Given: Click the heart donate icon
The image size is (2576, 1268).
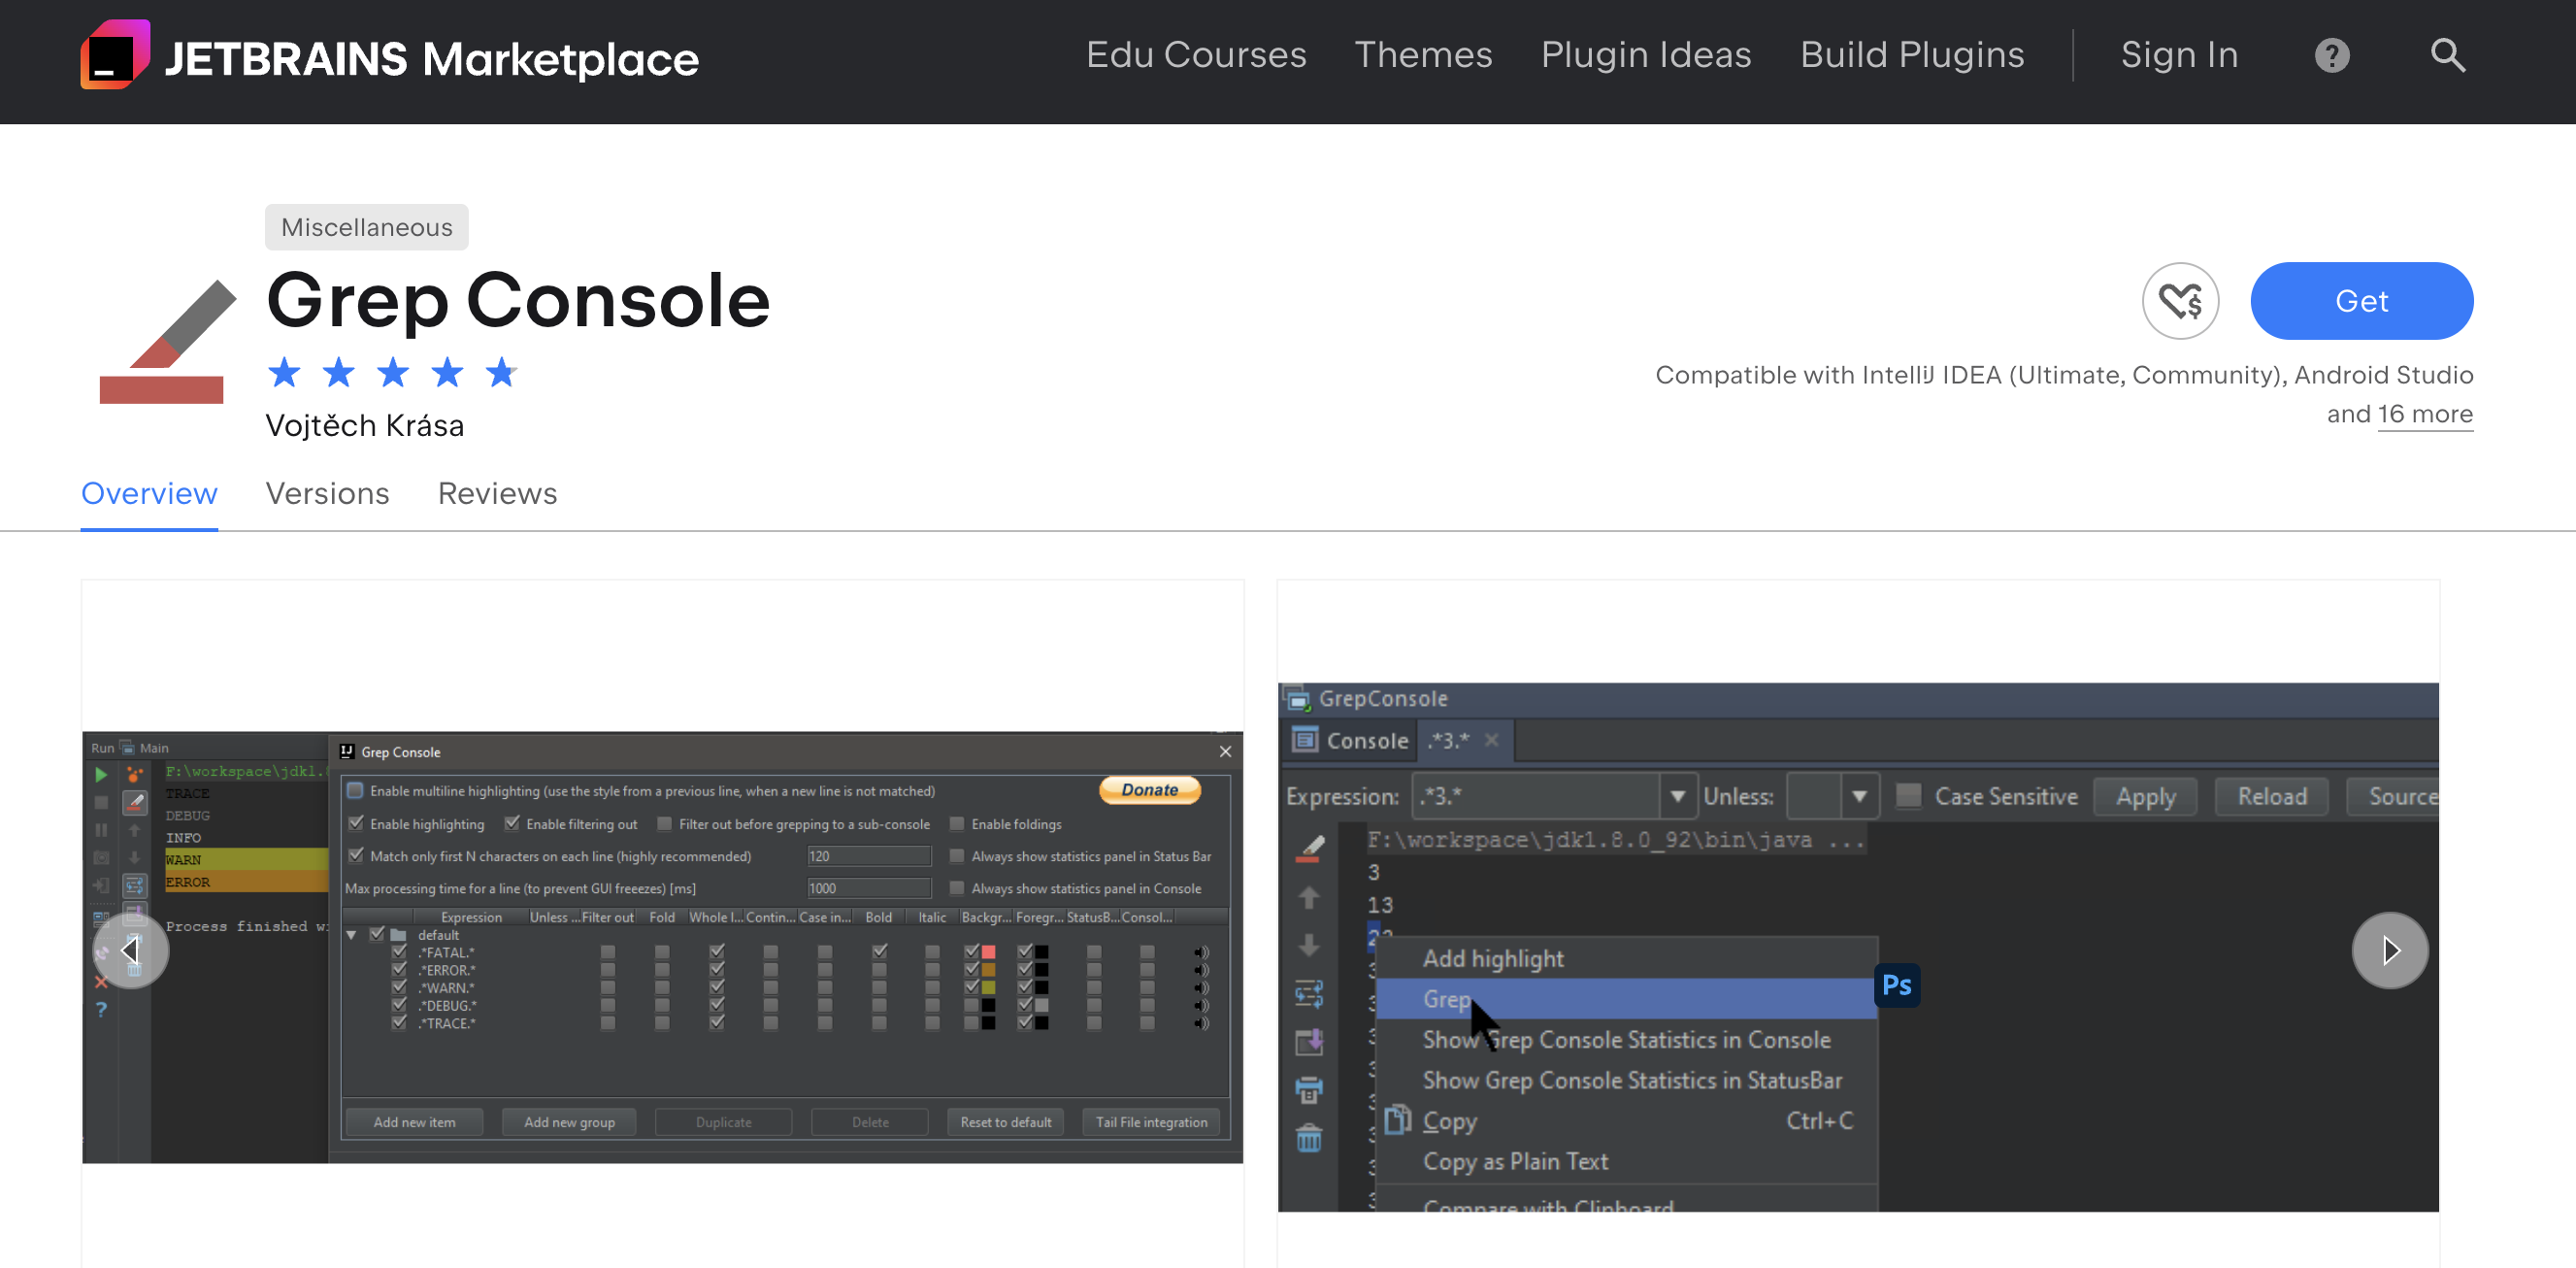Looking at the screenshot, I should tap(2180, 301).
